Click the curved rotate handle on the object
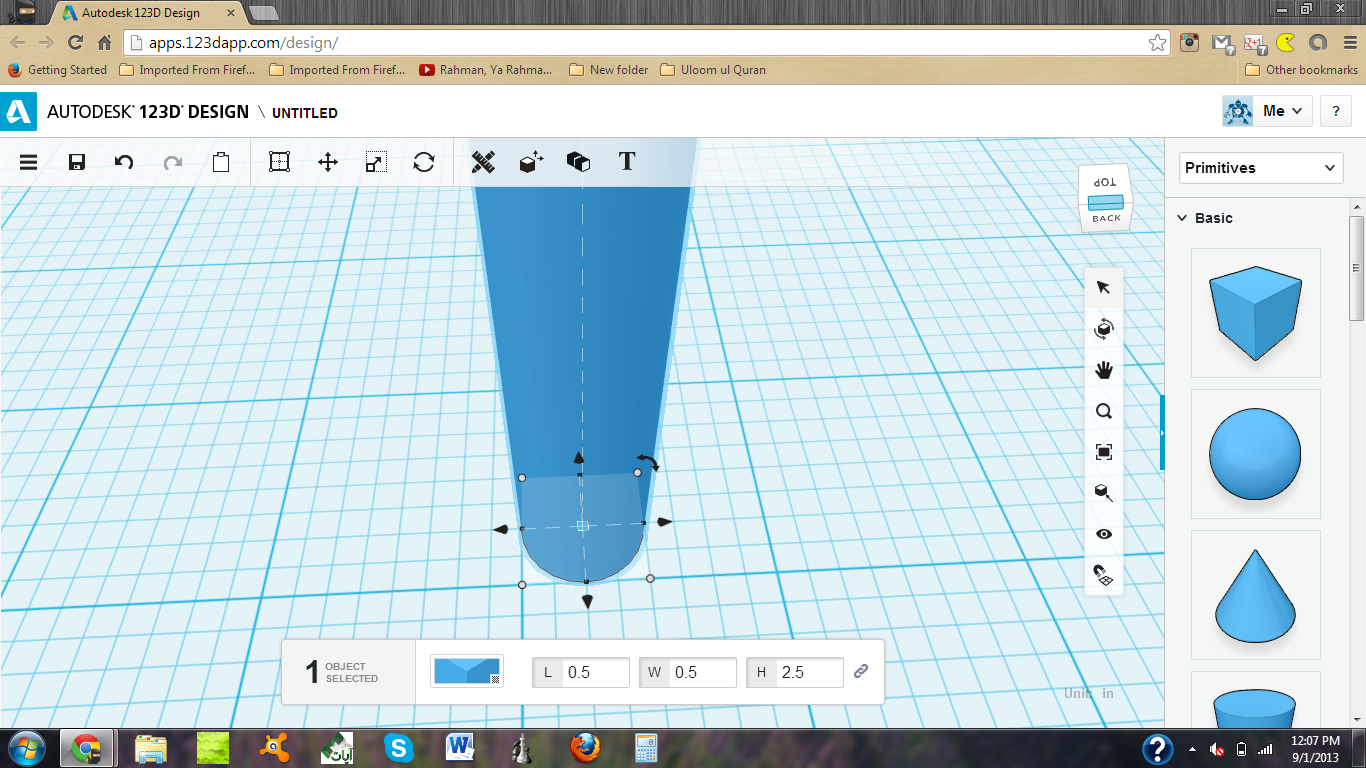Image resolution: width=1366 pixels, height=768 pixels. point(650,461)
